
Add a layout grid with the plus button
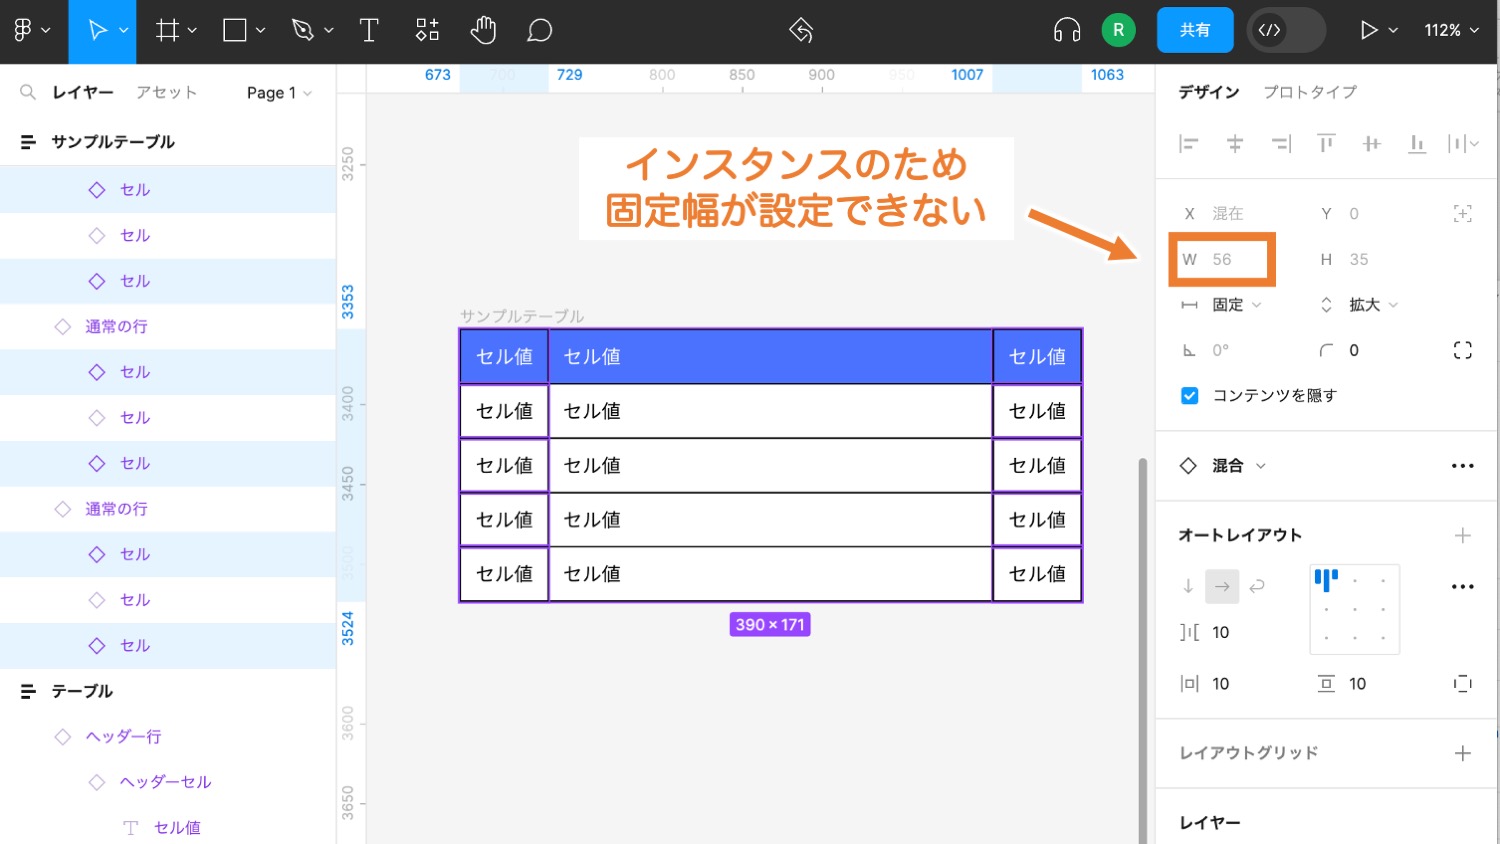point(1463,753)
